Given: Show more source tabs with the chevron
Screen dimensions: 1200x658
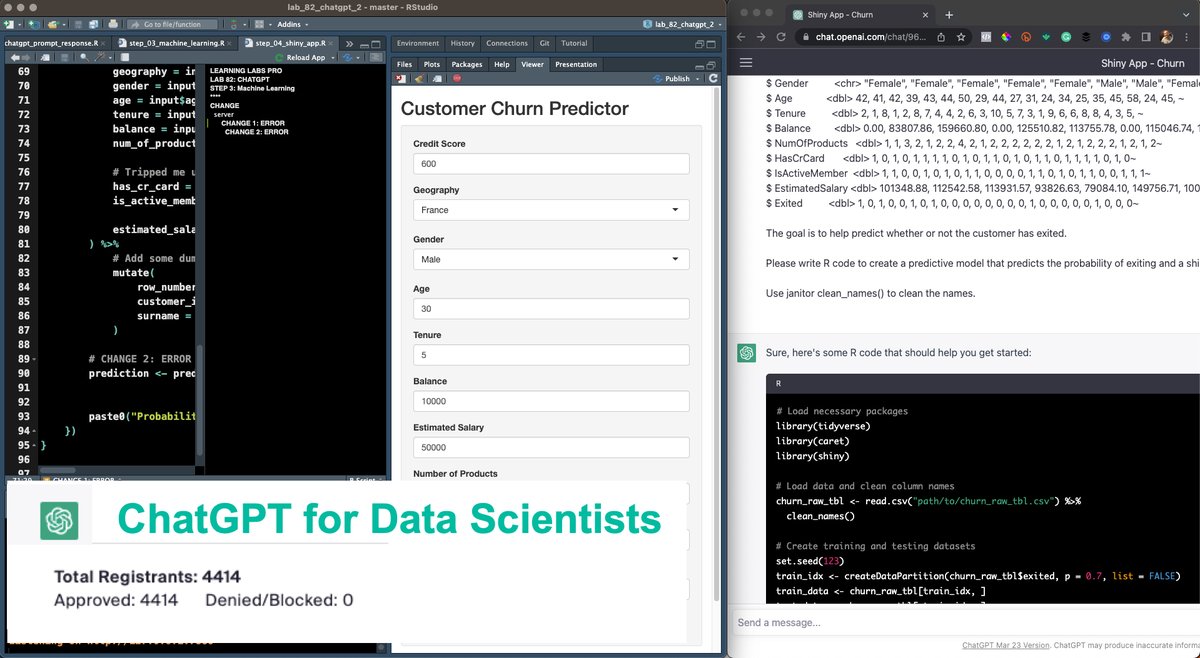Looking at the screenshot, I should [x=348, y=43].
